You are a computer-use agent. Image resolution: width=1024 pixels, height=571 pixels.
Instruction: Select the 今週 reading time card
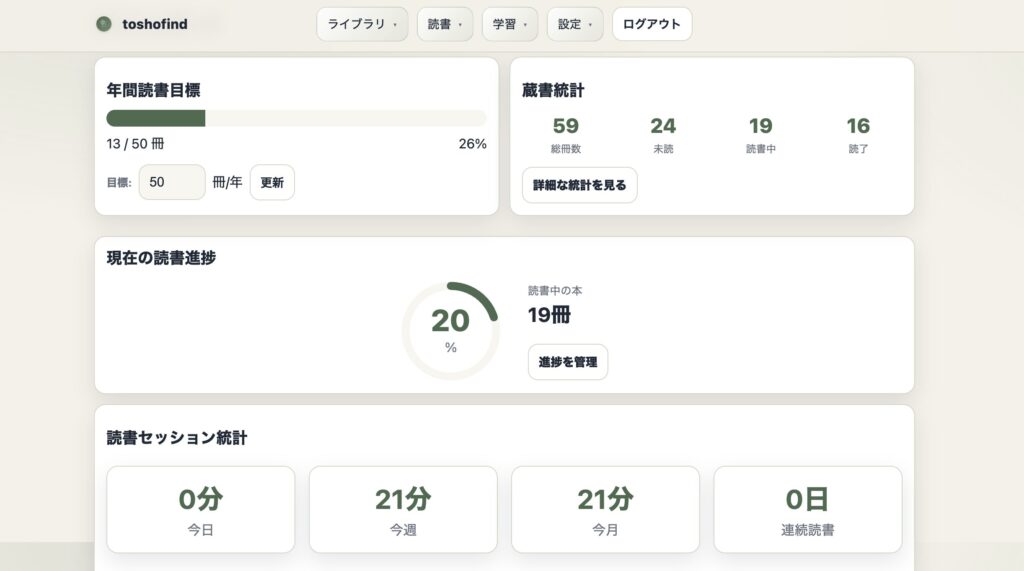click(x=403, y=509)
